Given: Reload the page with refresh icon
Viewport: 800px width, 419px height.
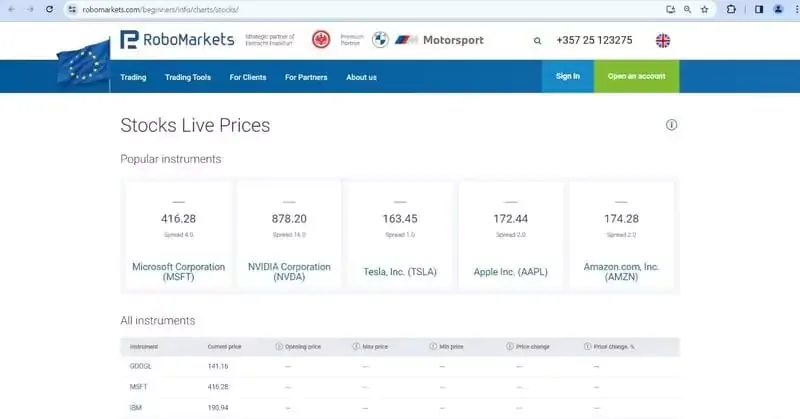Looking at the screenshot, I should coord(49,9).
